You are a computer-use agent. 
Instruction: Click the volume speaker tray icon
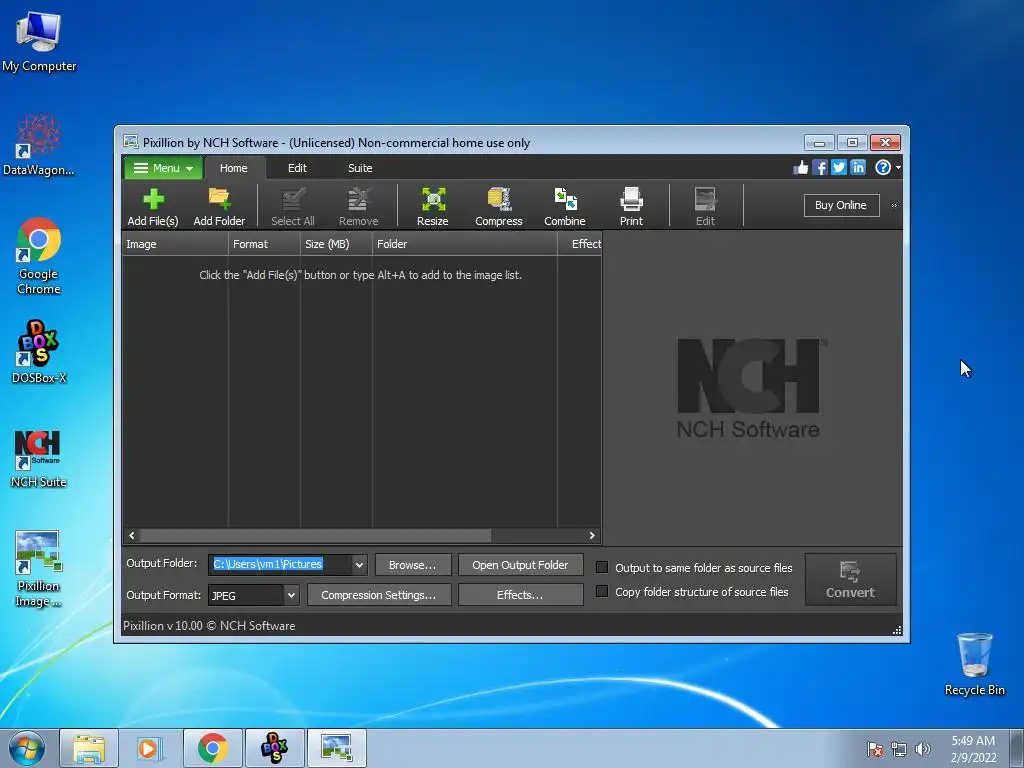point(922,750)
